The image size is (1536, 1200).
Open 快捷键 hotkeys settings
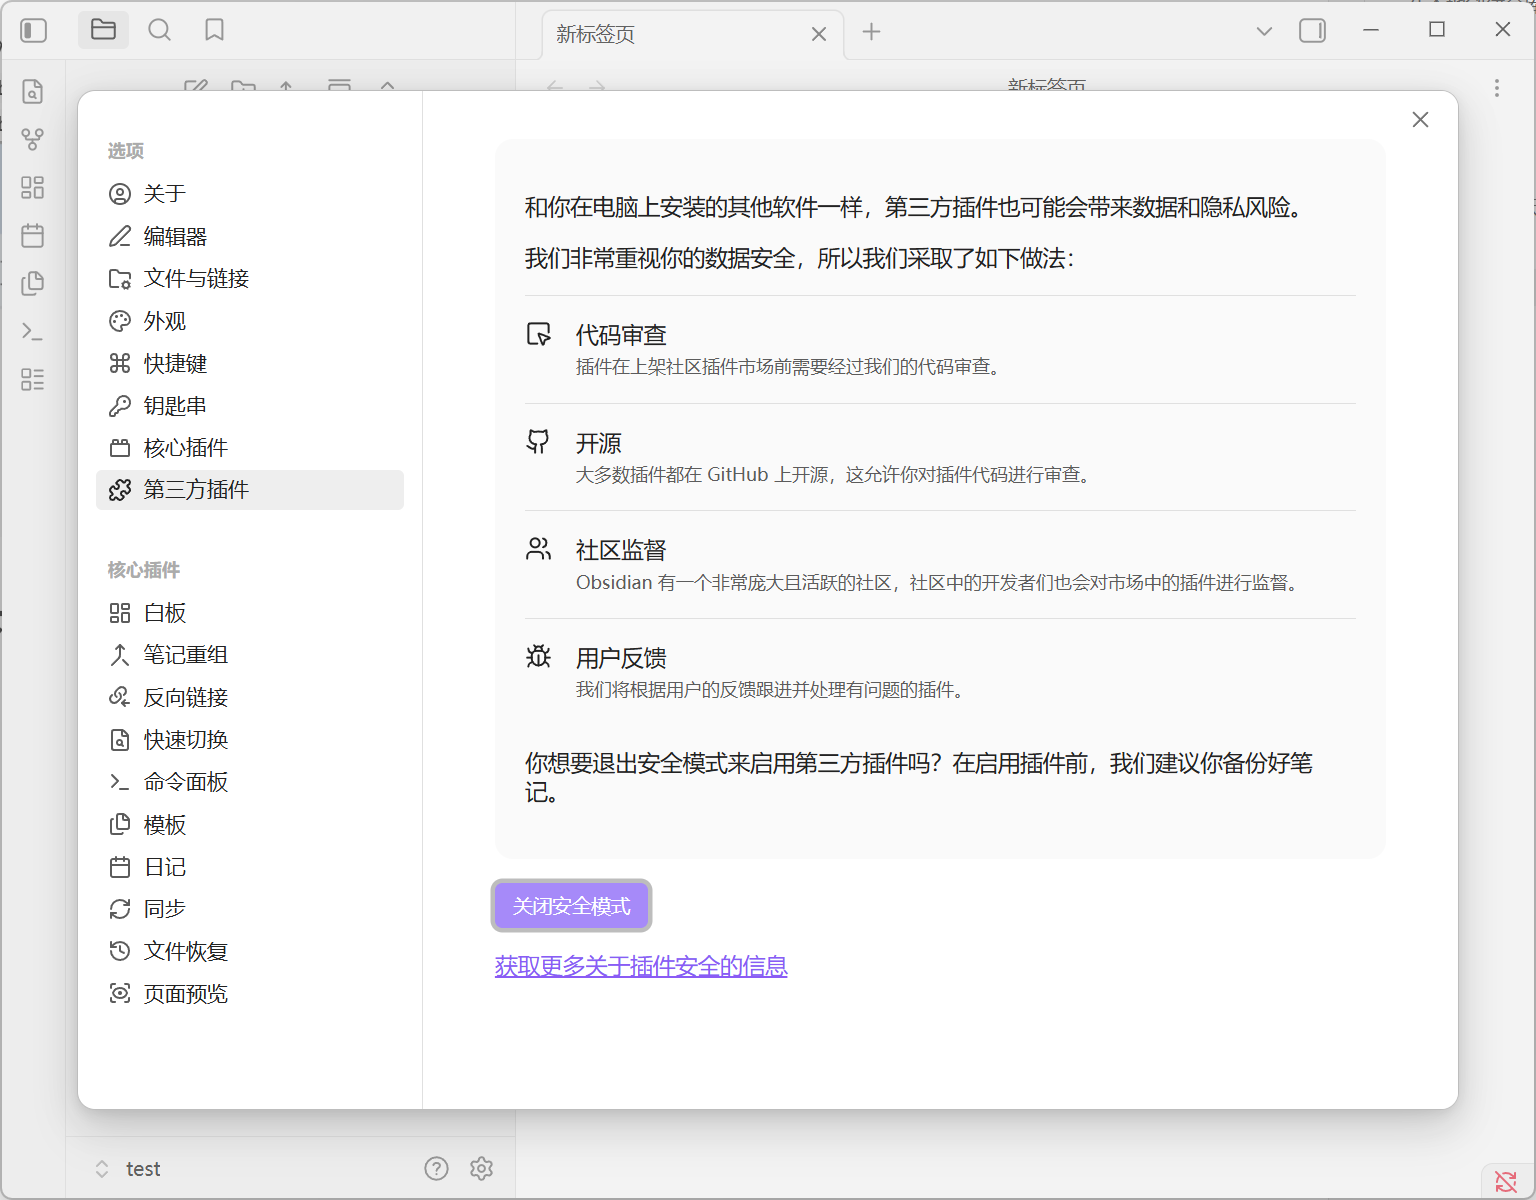click(250, 363)
